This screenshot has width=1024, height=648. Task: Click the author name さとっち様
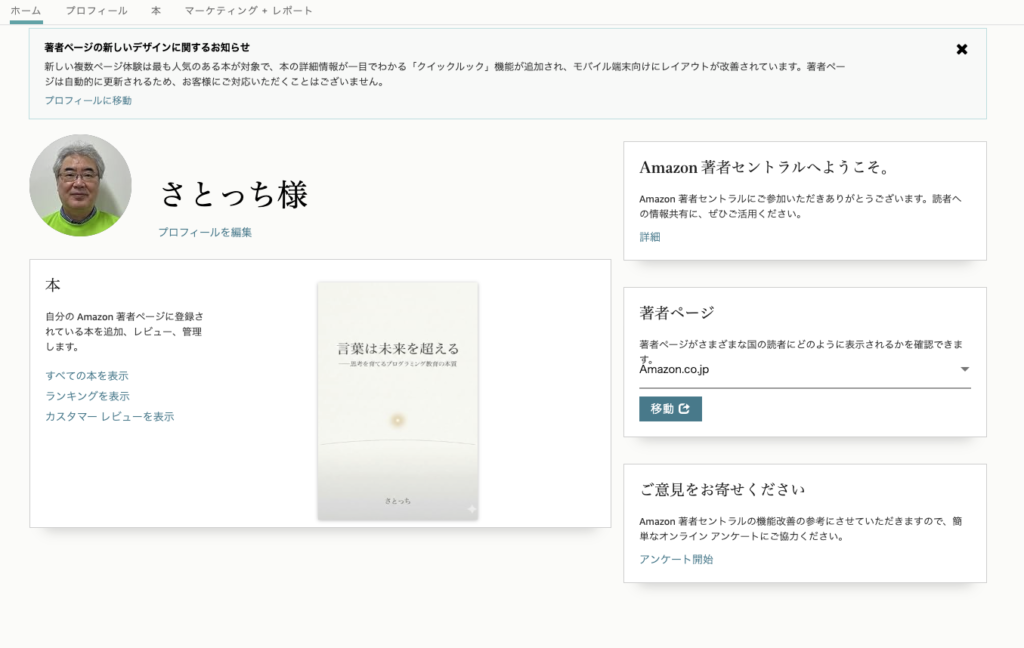(234, 194)
